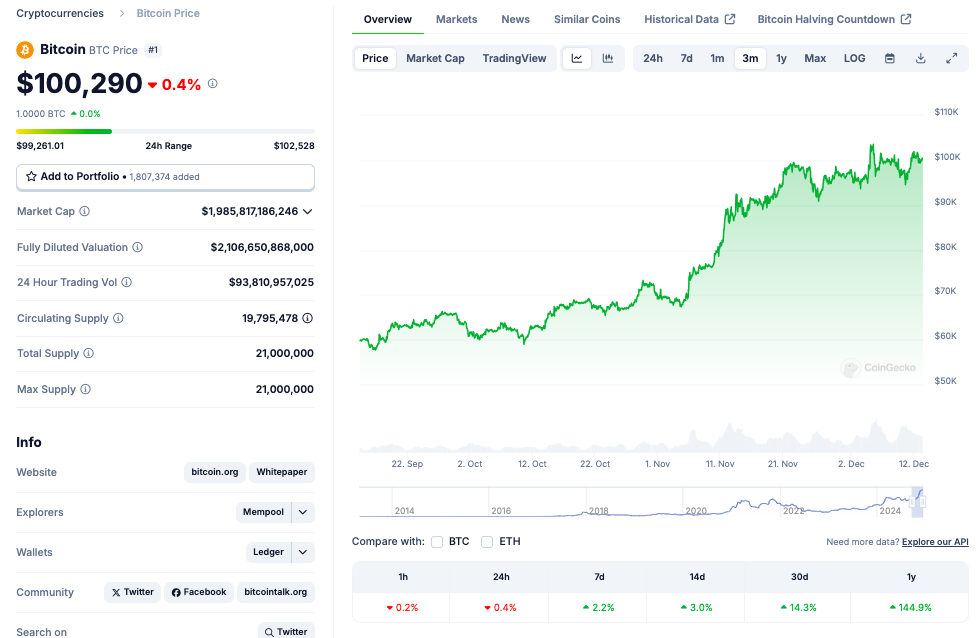Image resolution: width=978 pixels, height=638 pixels.
Task: Expand chart to fullscreen
Action: (x=952, y=59)
